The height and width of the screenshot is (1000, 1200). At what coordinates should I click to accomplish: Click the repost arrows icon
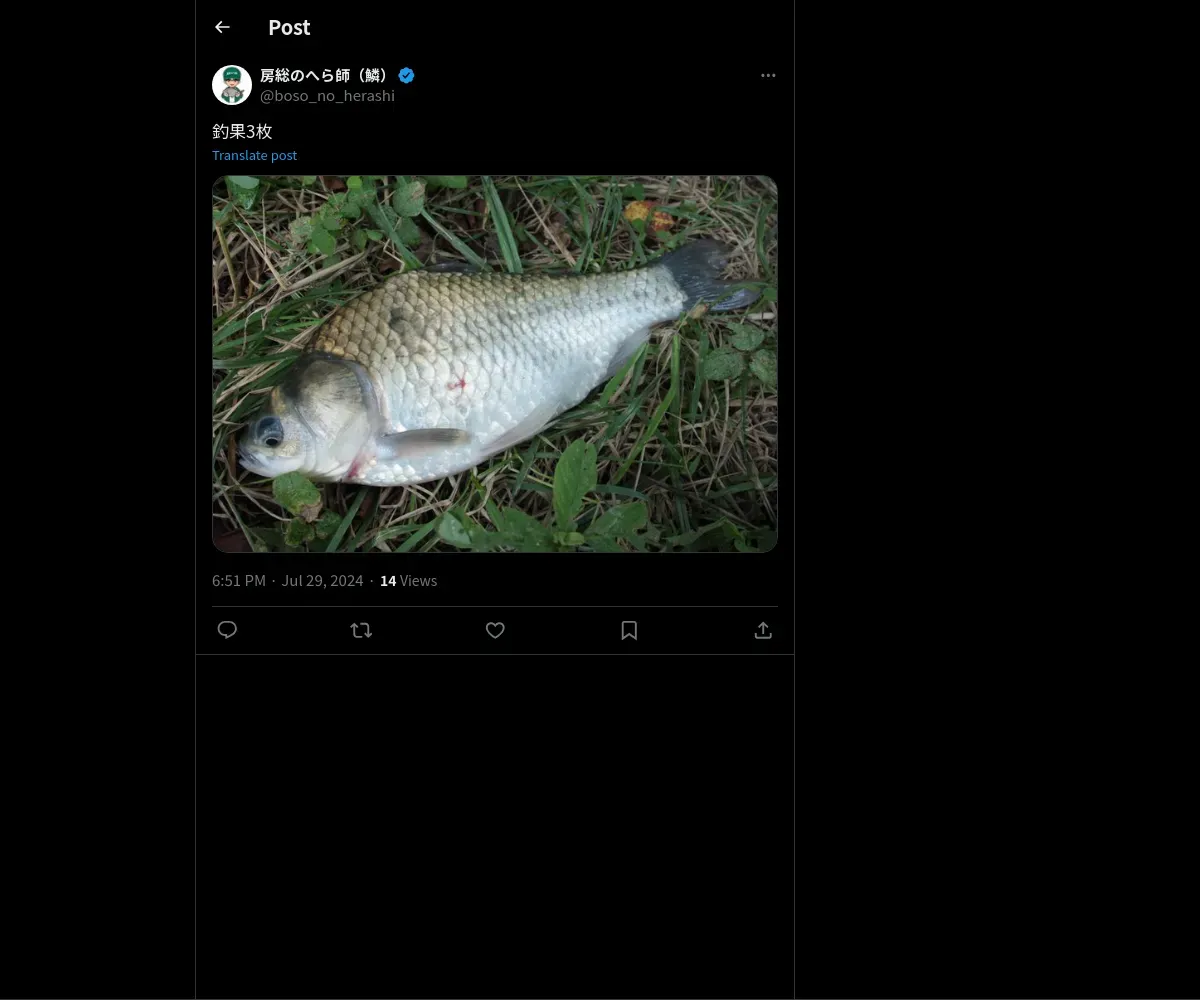(361, 630)
